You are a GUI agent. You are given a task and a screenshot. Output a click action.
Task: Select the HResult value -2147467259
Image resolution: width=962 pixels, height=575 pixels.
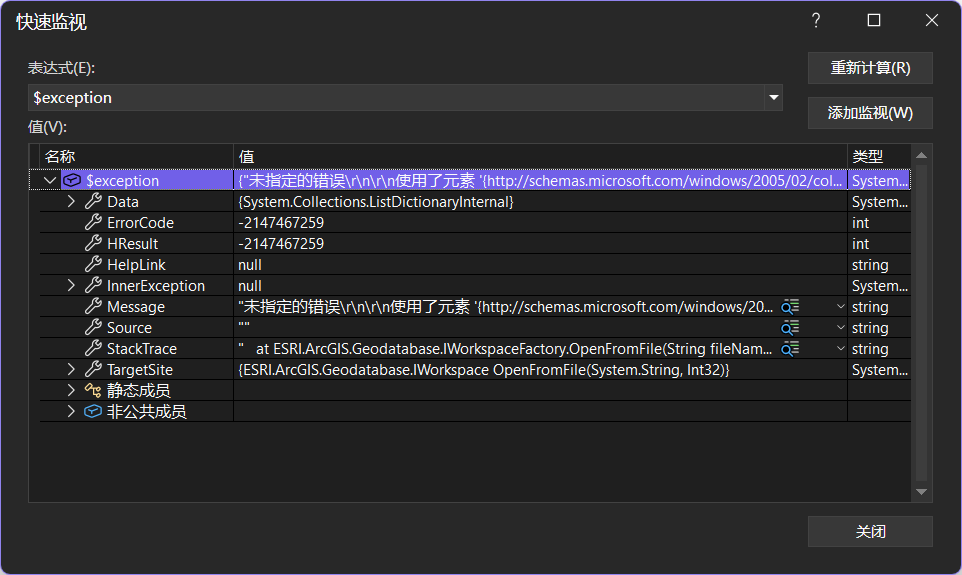281,243
